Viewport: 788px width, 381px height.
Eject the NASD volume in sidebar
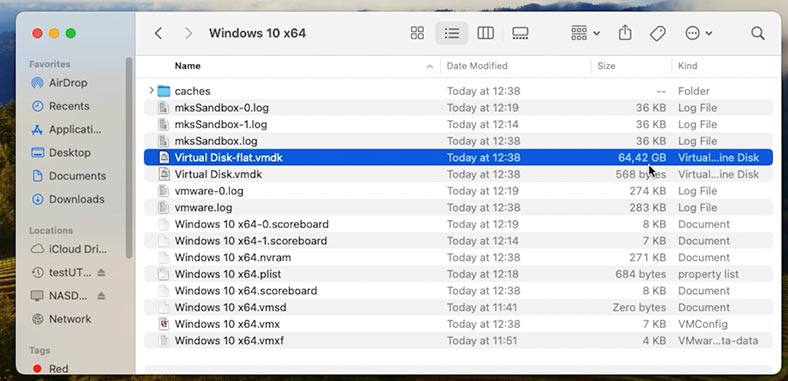pos(101,296)
